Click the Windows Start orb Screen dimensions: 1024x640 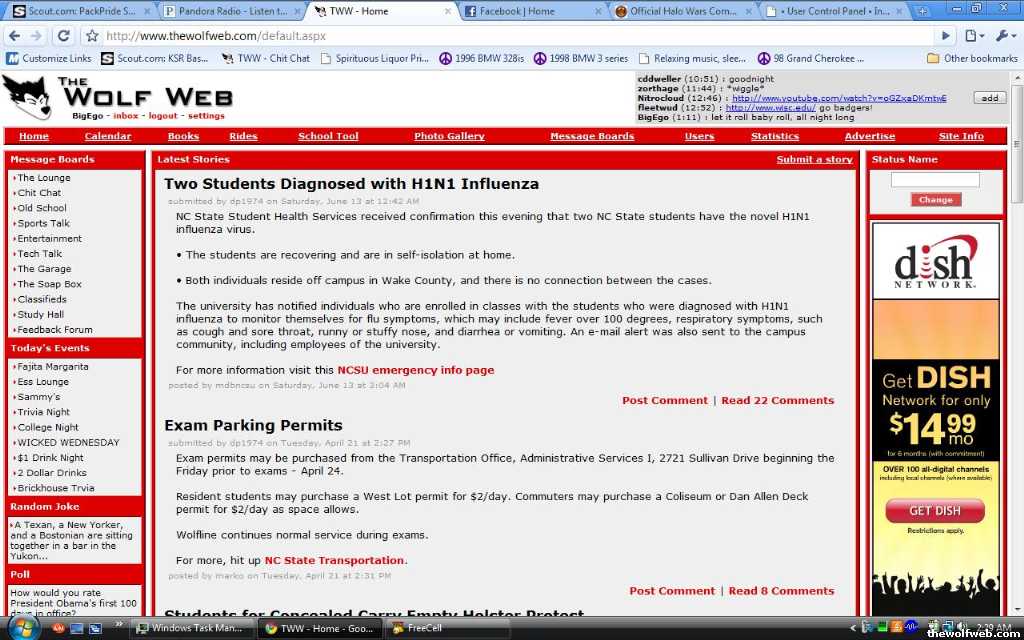click(21, 627)
